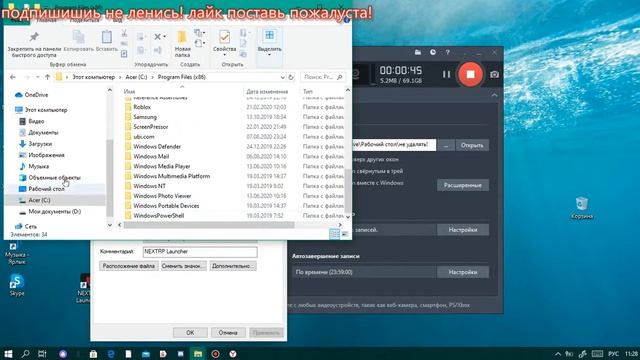Image resolution: width=640 pixels, height=360 pixels.
Task: Open Настройки beside По времени auto-complete field
Action: [462, 272]
